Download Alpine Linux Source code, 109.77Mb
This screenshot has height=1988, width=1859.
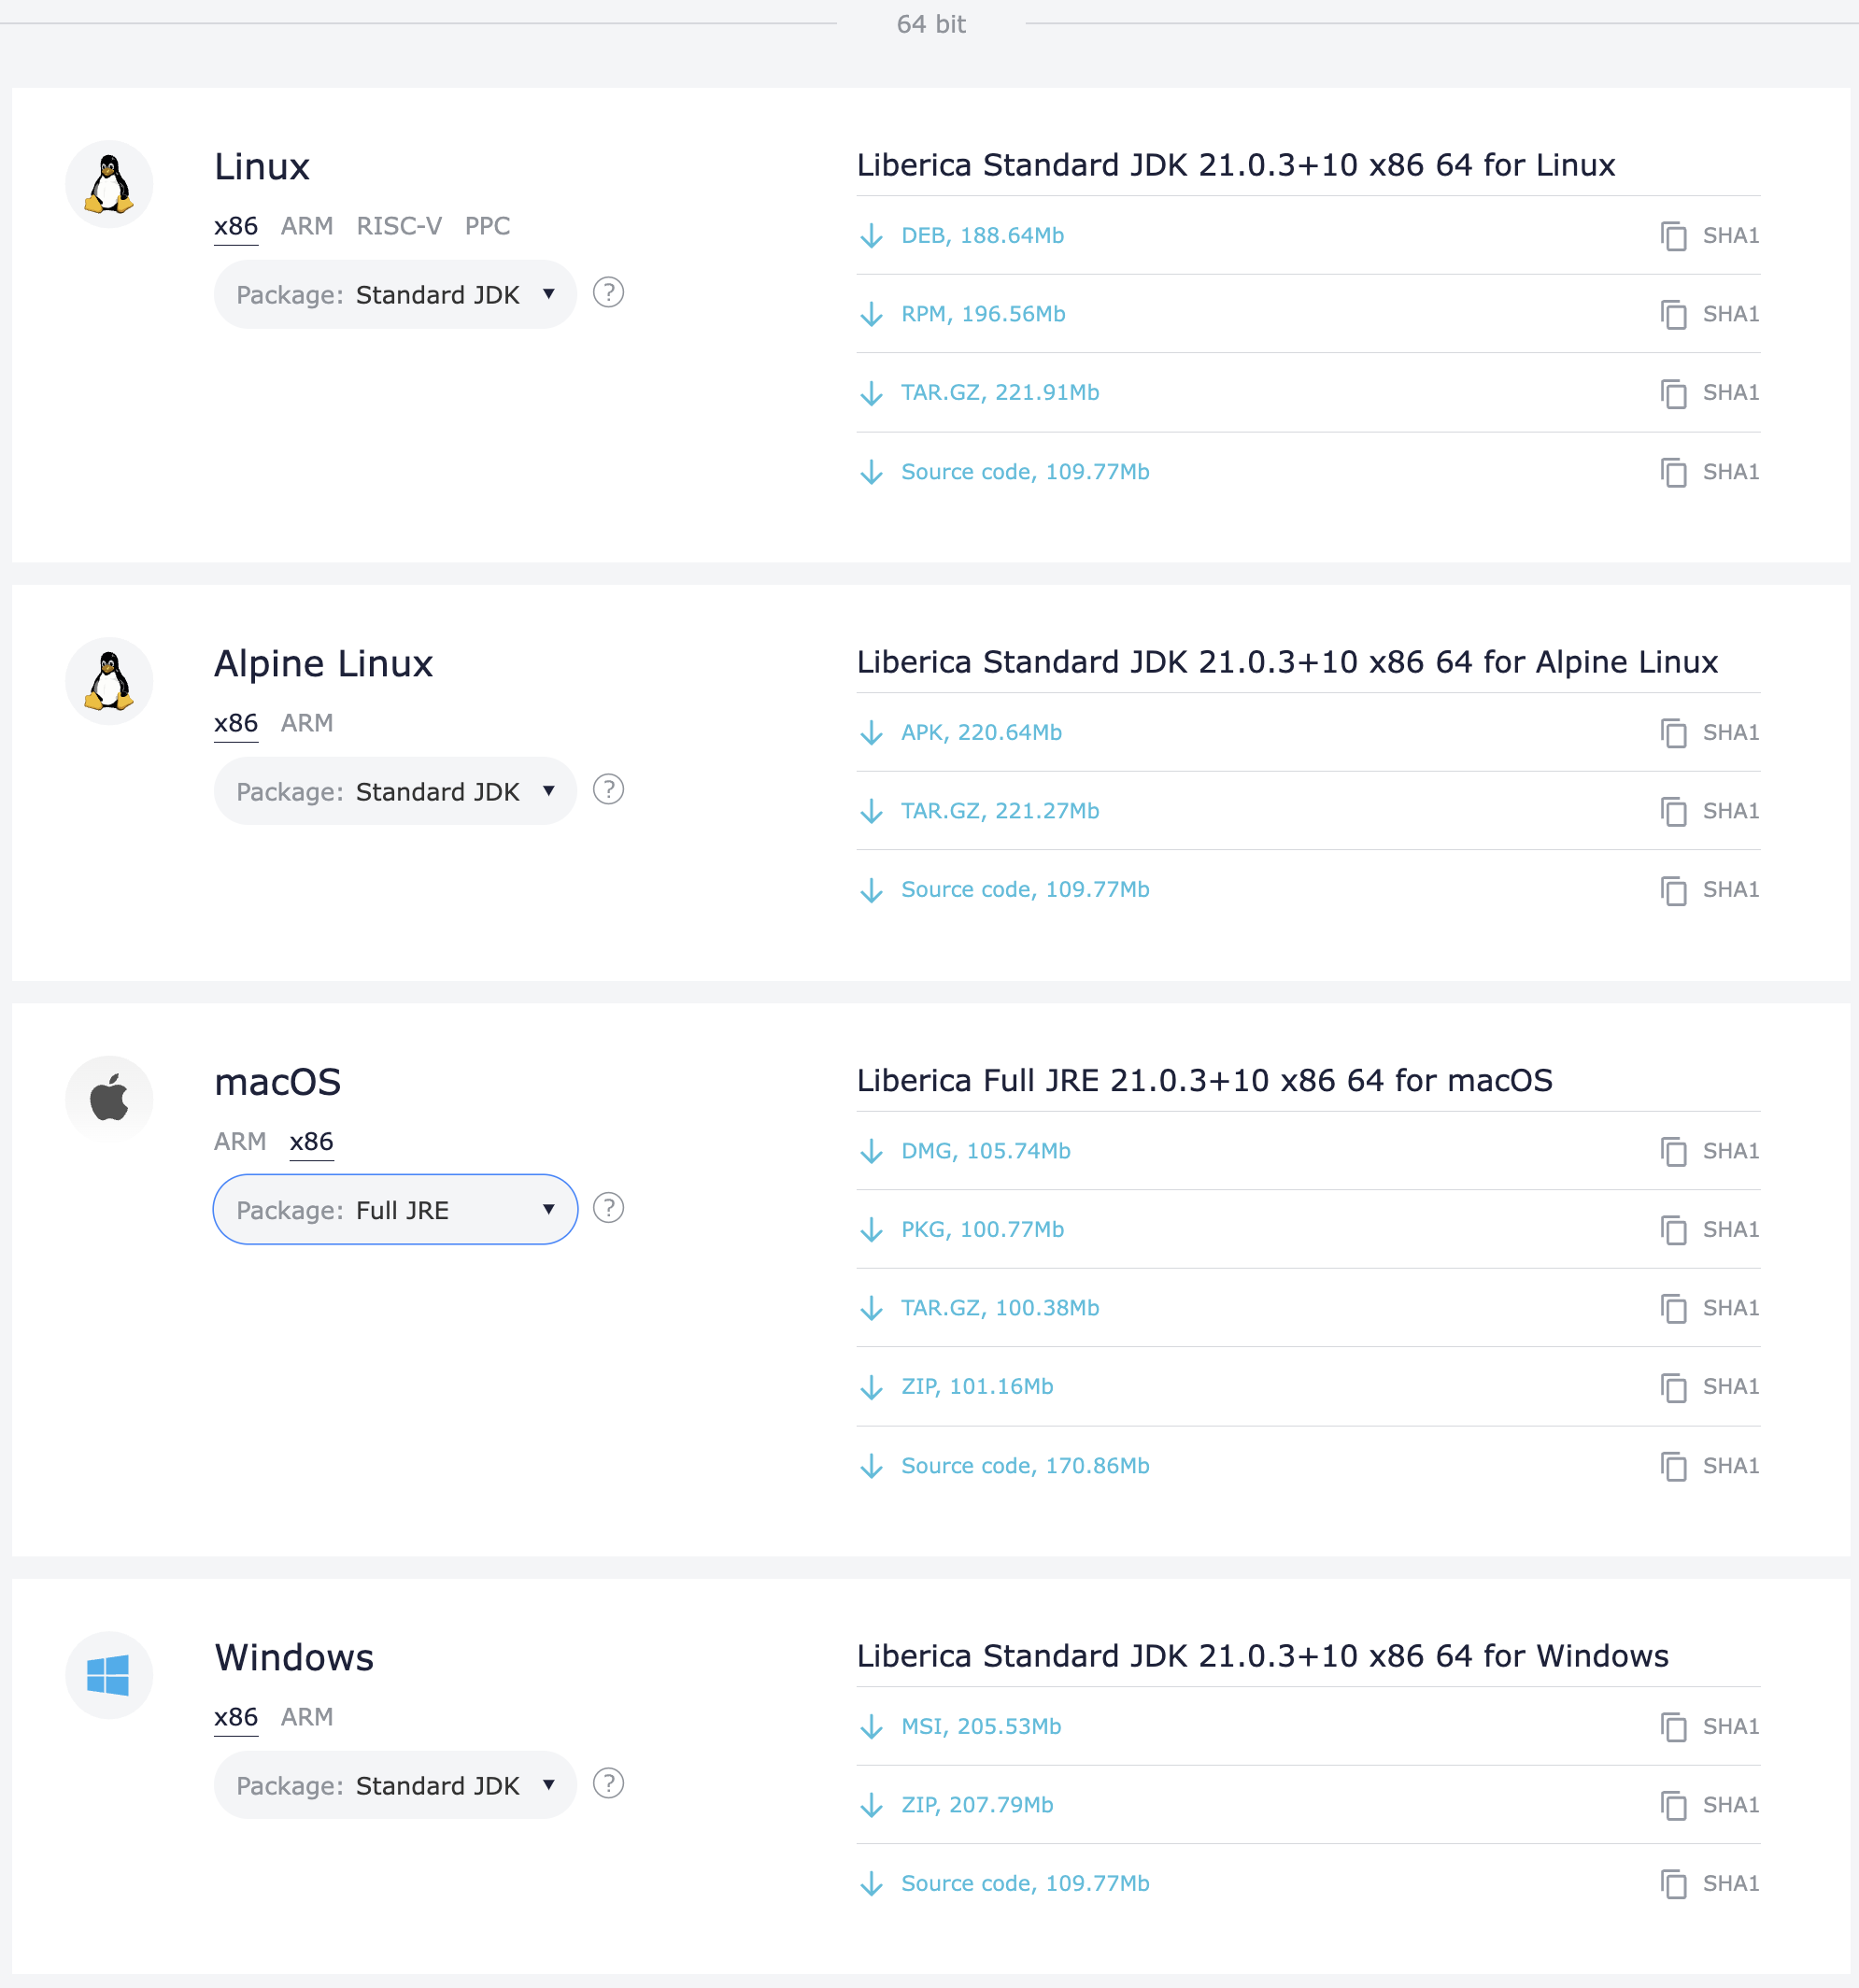1005,890
